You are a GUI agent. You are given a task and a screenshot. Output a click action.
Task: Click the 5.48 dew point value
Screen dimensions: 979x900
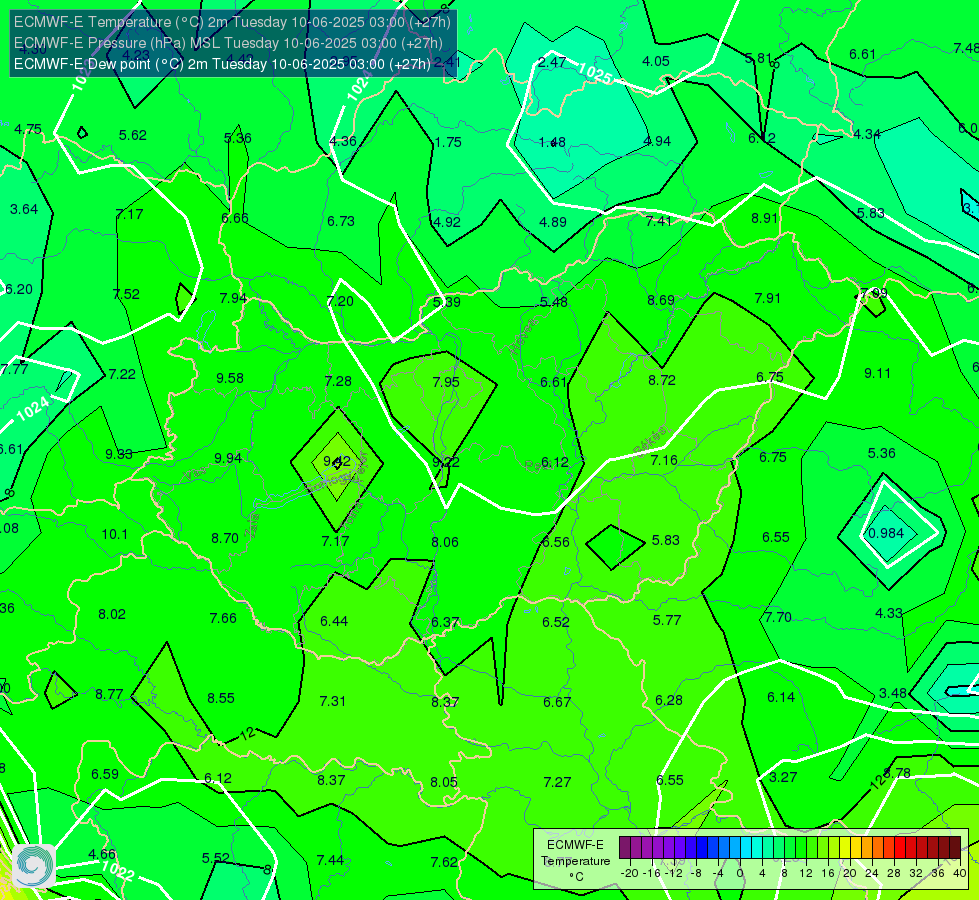tap(554, 302)
